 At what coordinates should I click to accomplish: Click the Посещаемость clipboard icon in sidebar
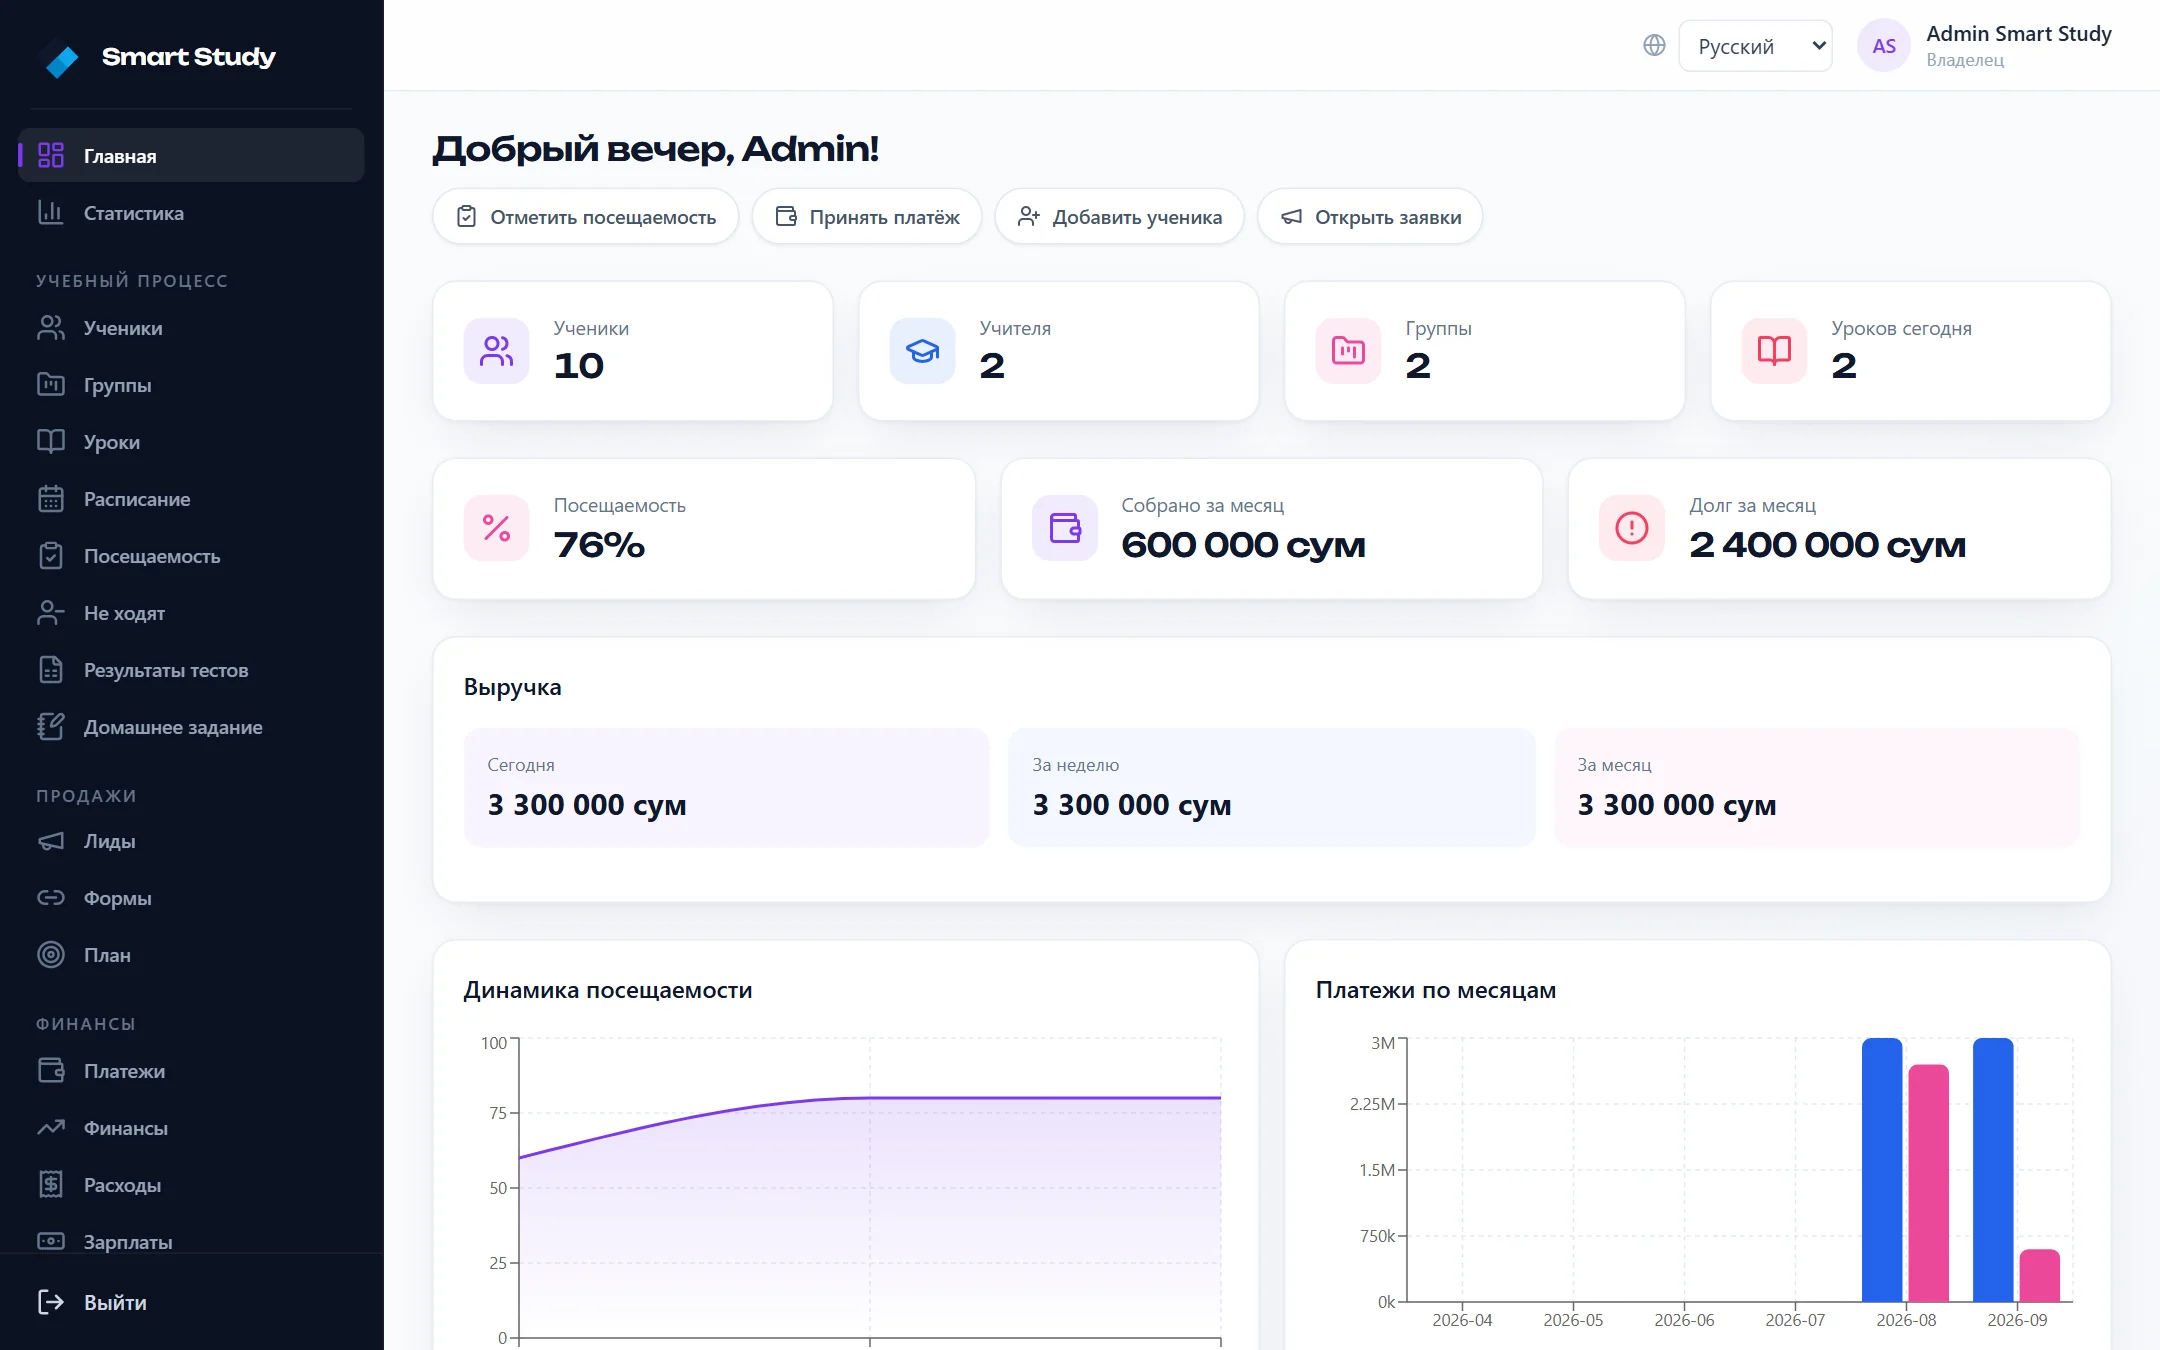[x=51, y=556]
